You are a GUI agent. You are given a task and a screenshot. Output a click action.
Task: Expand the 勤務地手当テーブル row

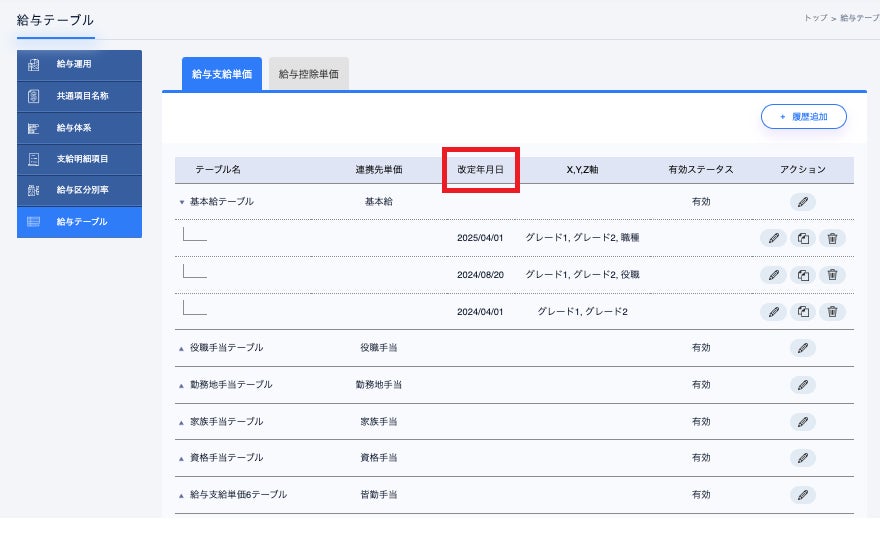tap(182, 385)
